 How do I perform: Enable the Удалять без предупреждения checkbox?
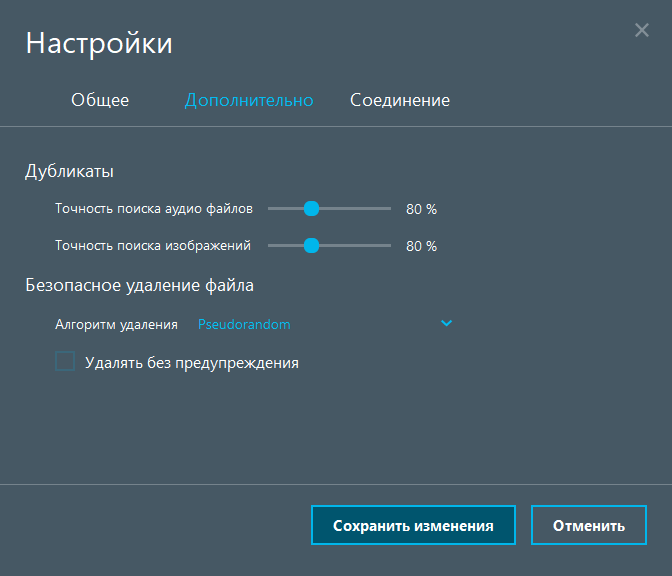65,361
